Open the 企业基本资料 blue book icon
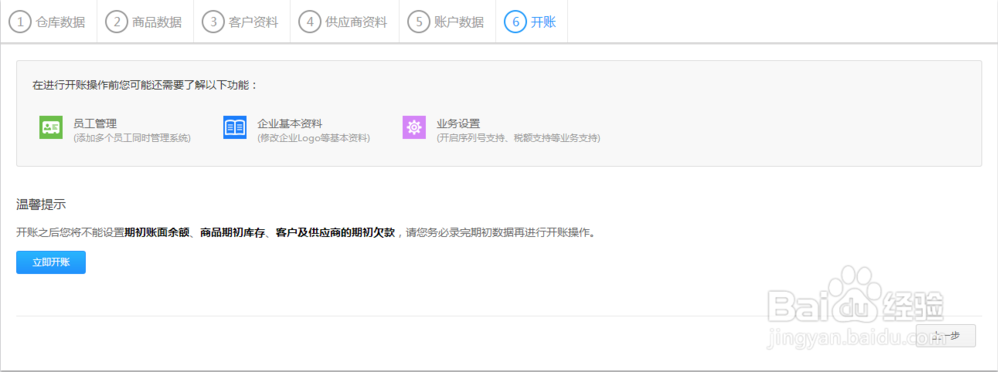998x372 pixels. (234, 127)
